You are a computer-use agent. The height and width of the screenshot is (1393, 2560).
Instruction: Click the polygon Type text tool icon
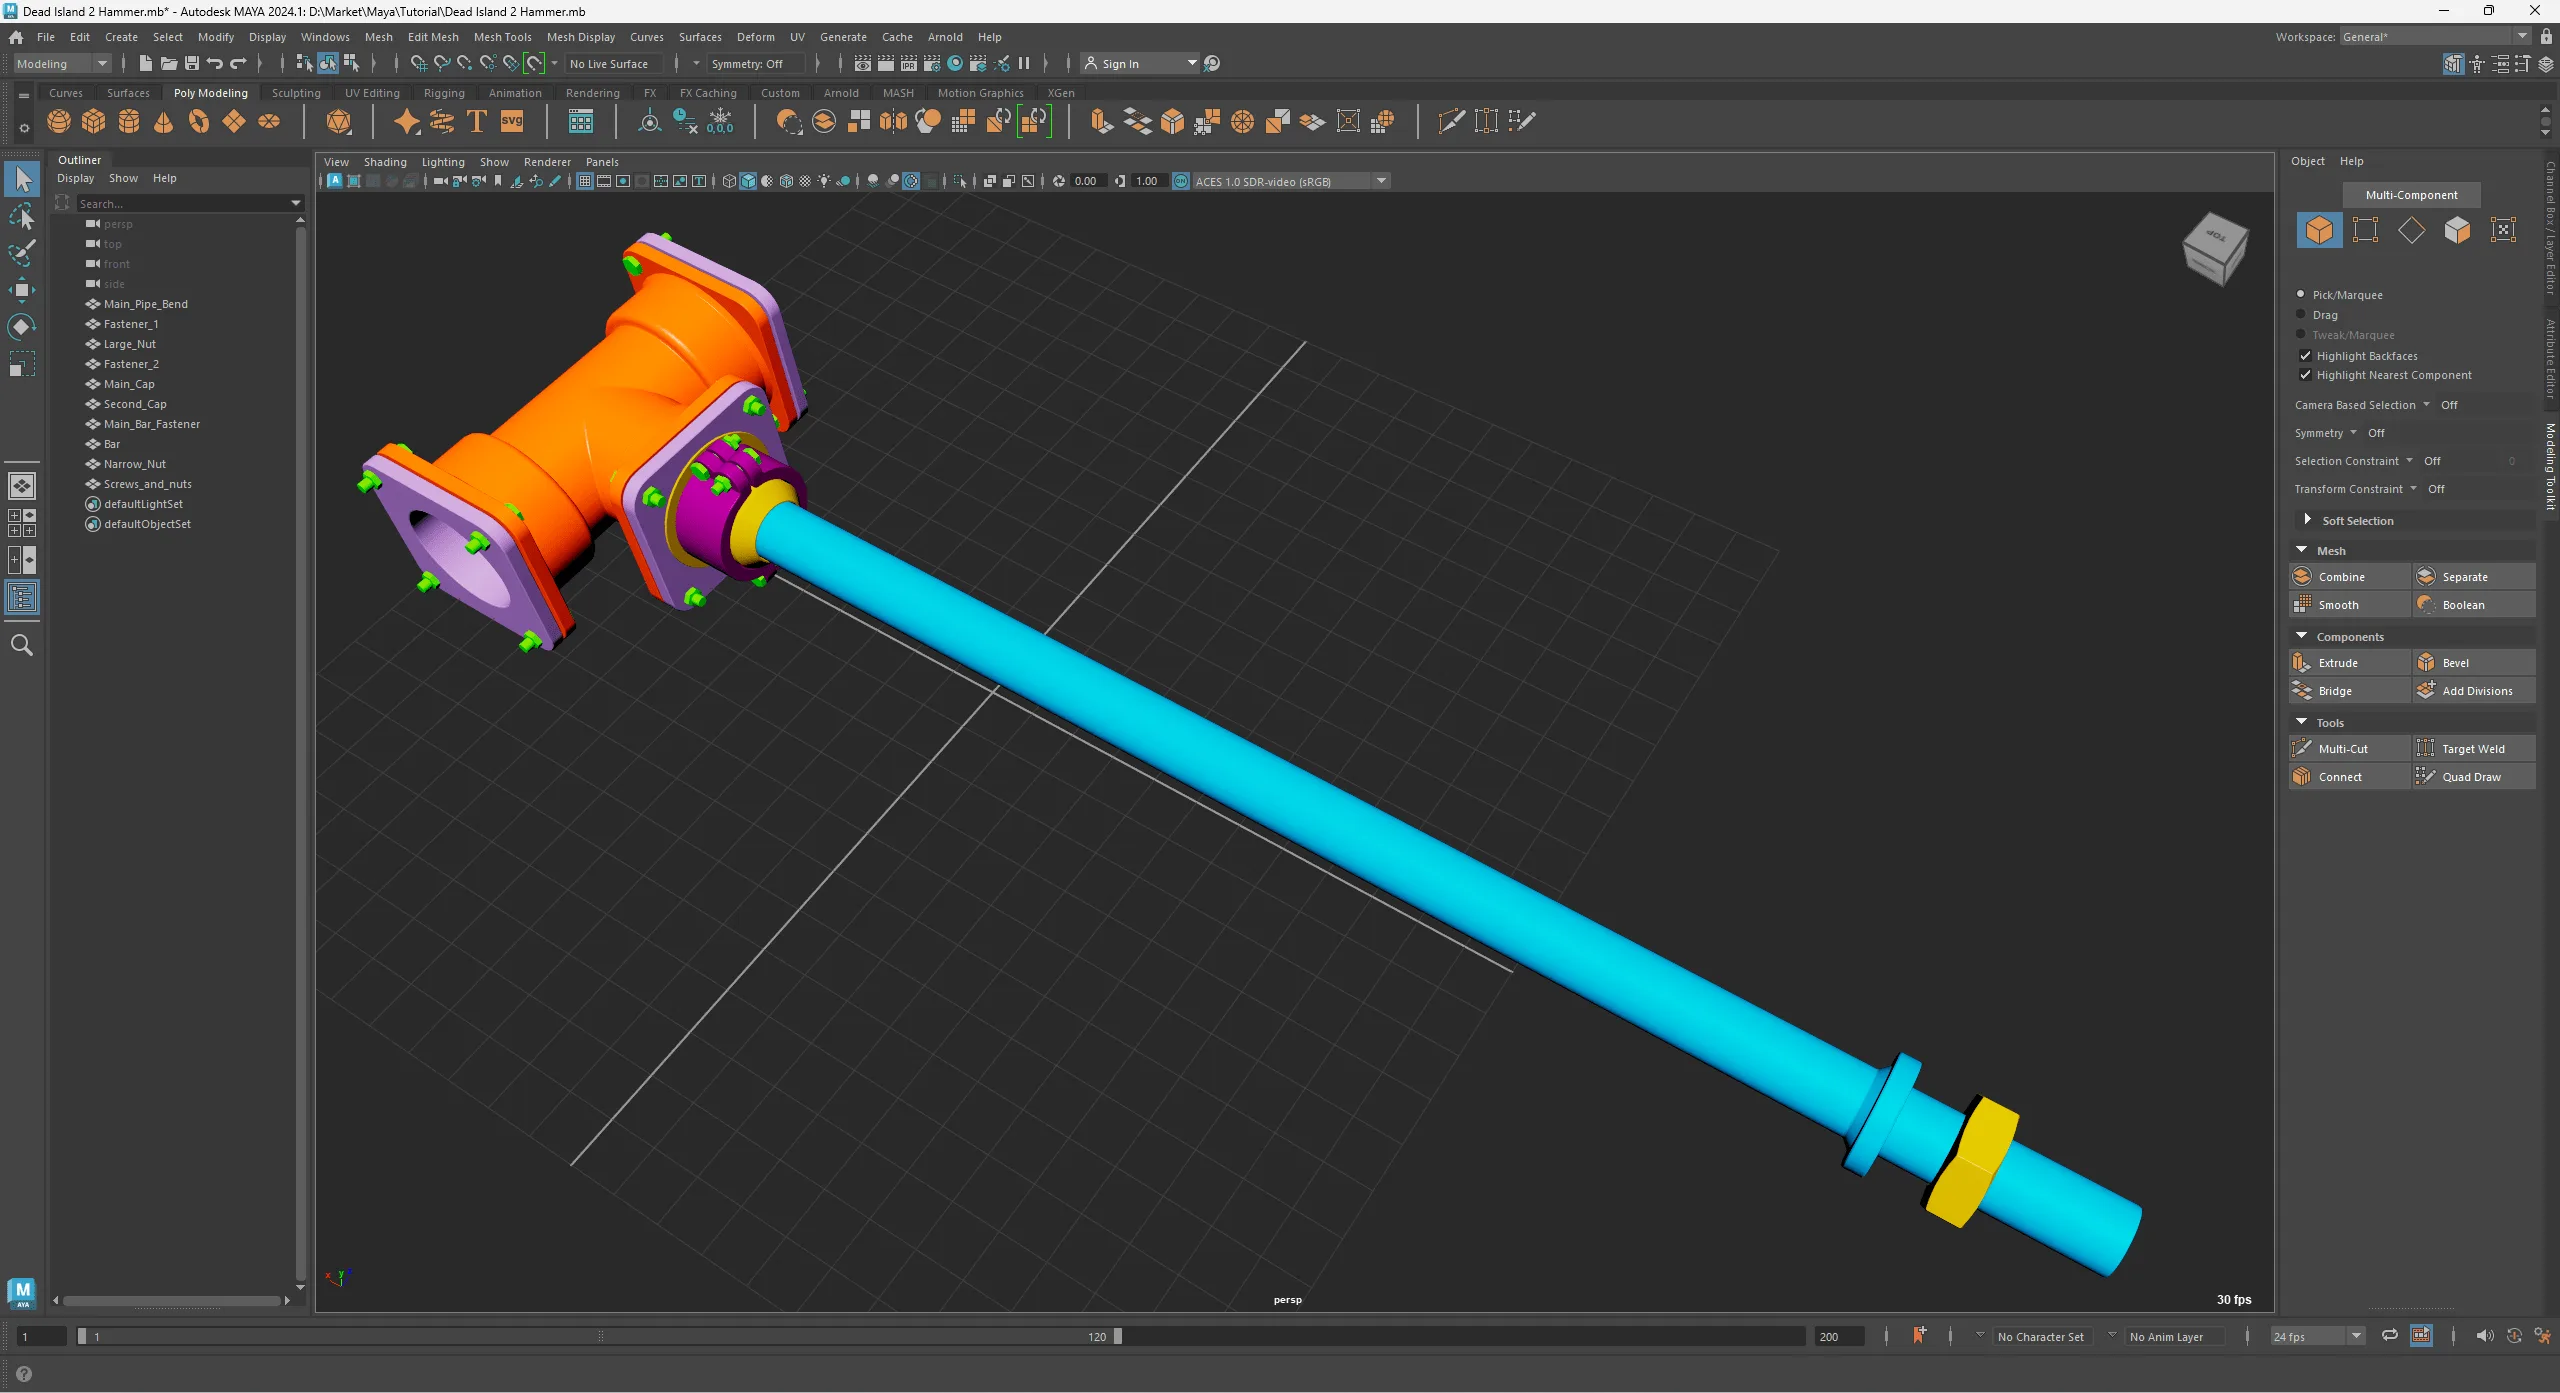477,122
